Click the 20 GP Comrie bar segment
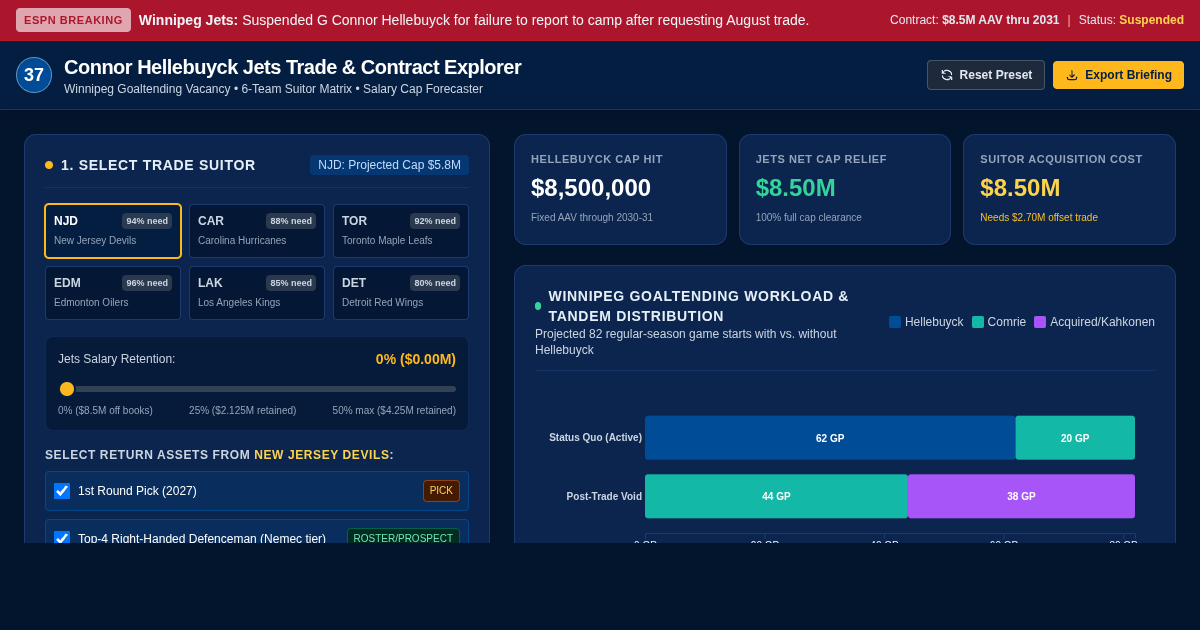Screen dimensions: 1200x630 pyautogui.click(x=1075, y=438)
